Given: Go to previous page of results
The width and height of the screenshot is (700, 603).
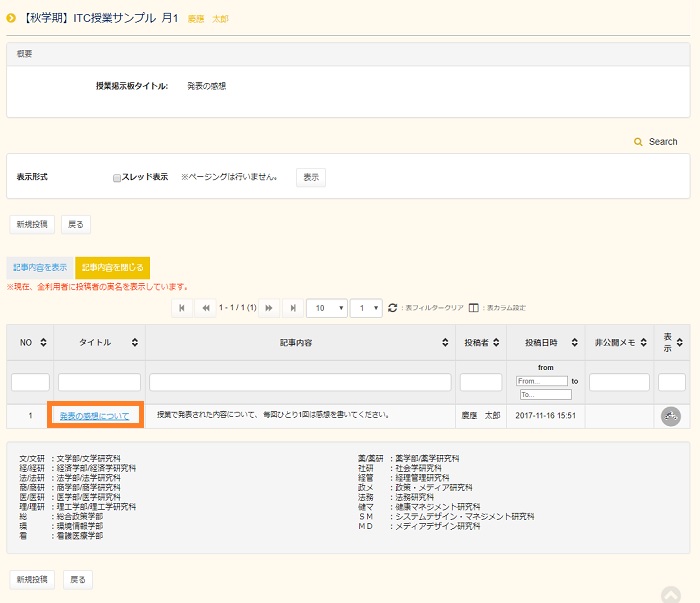Looking at the screenshot, I should point(206,308).
